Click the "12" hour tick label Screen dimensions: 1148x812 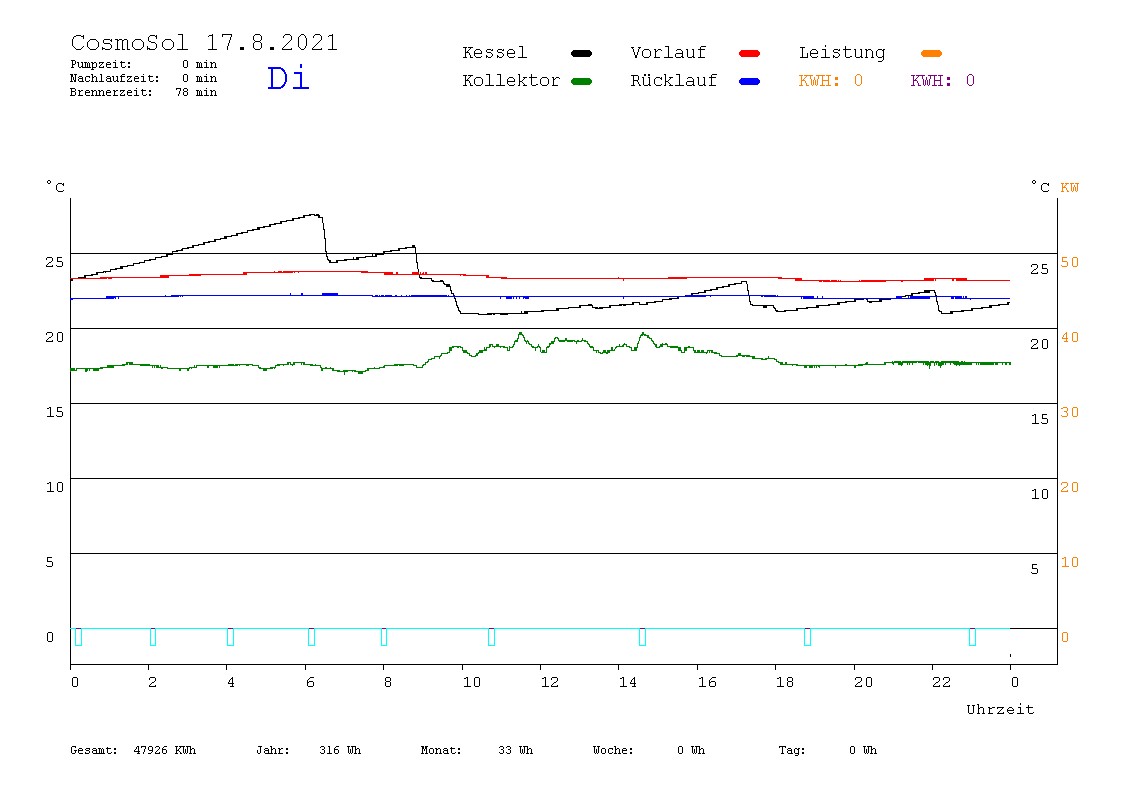[x=550, y=682]
